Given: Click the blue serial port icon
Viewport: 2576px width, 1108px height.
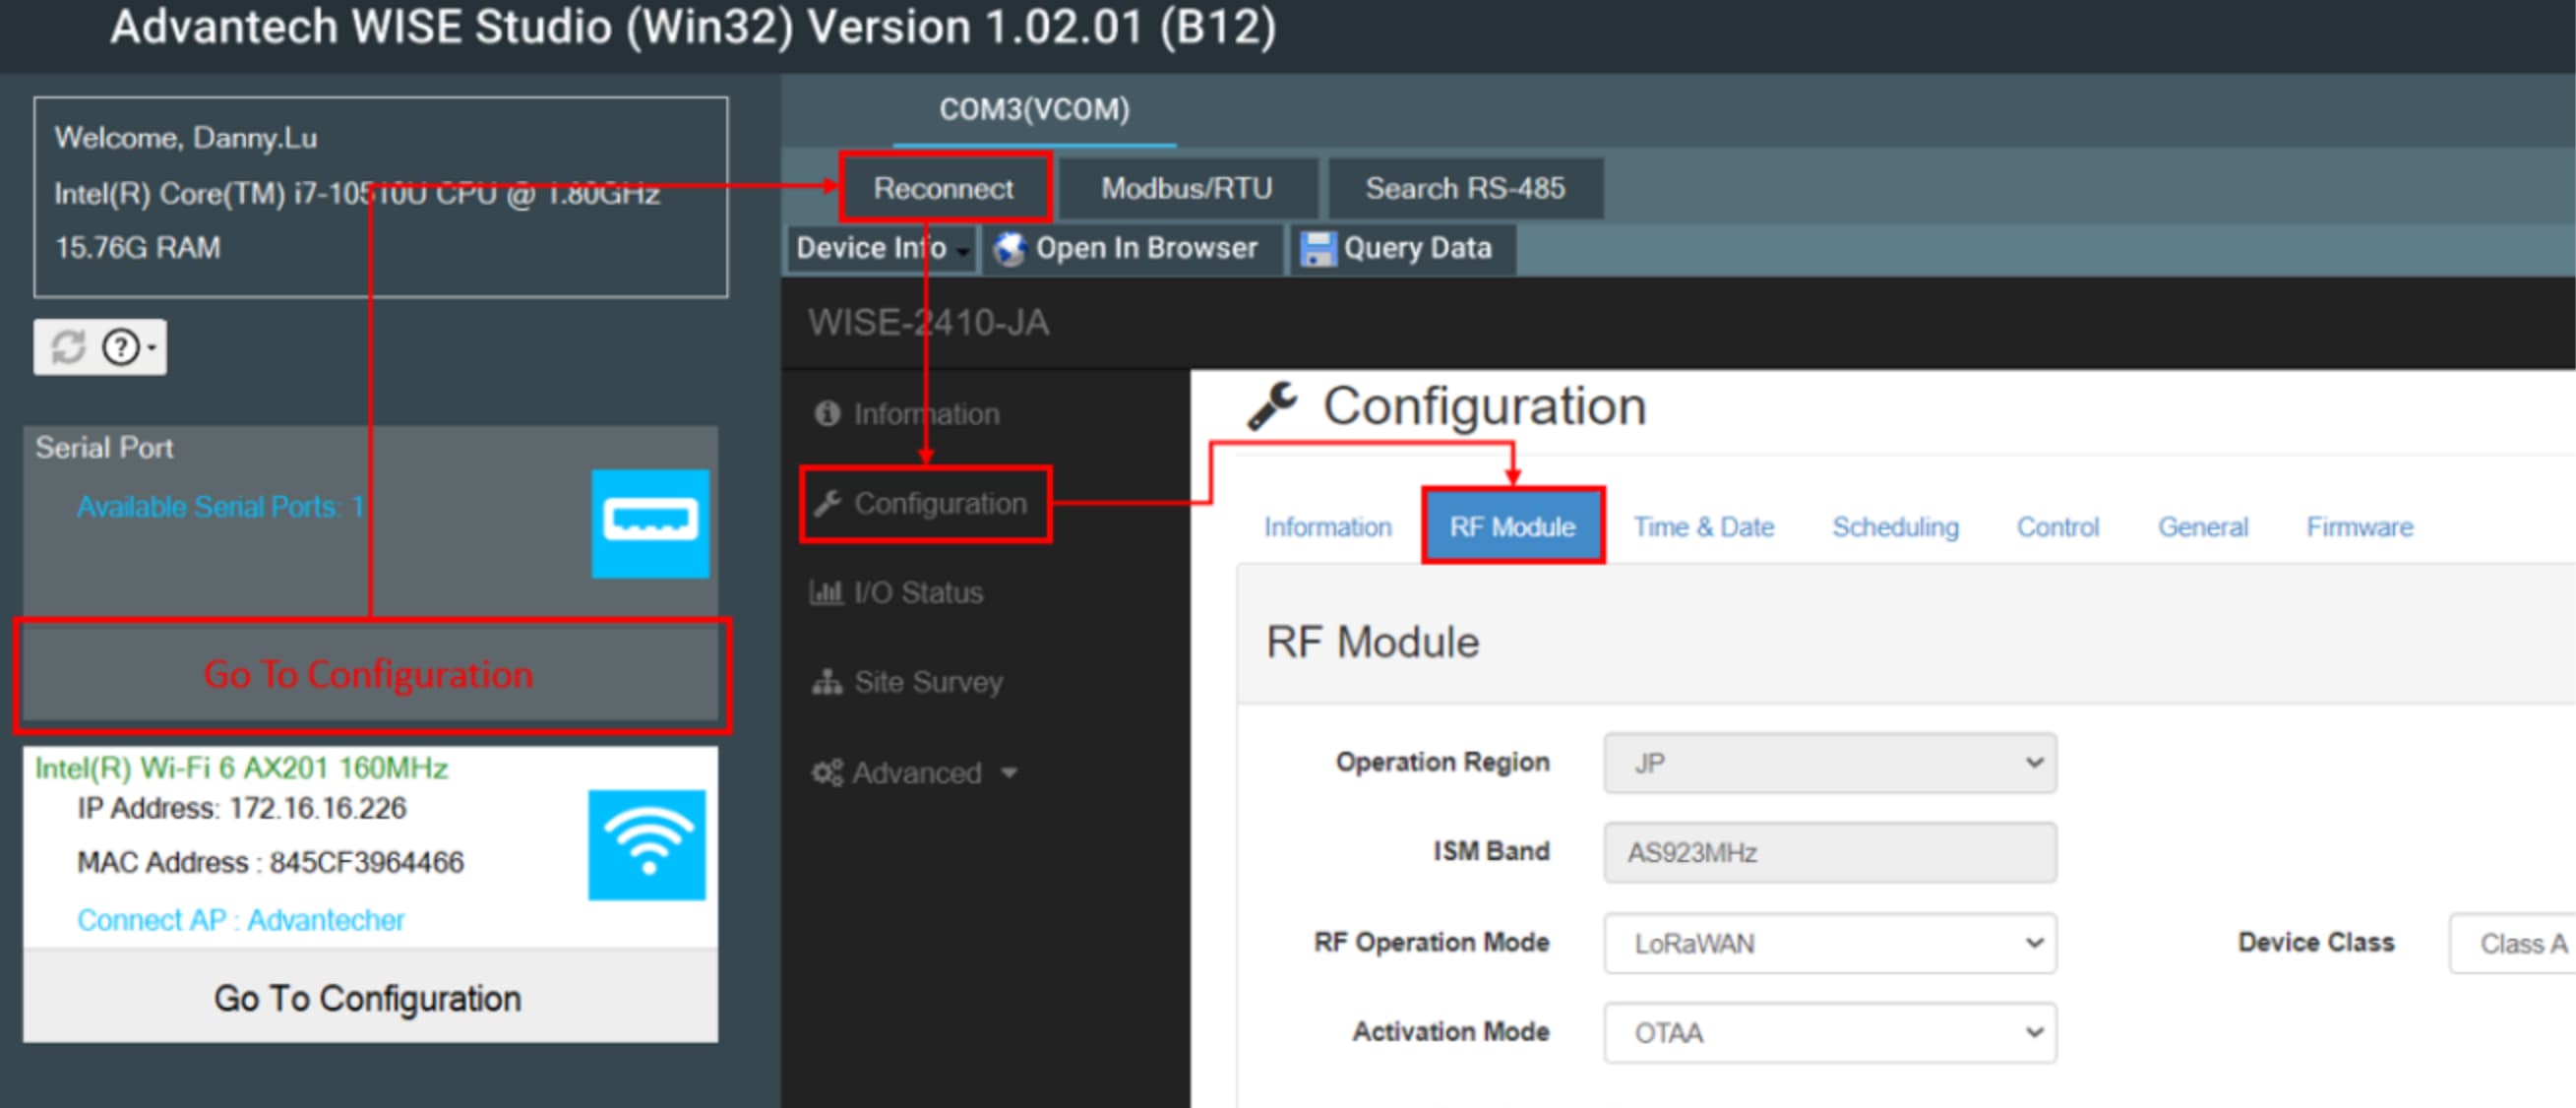Looking at the screenshot, I should [x=650, y=523].
